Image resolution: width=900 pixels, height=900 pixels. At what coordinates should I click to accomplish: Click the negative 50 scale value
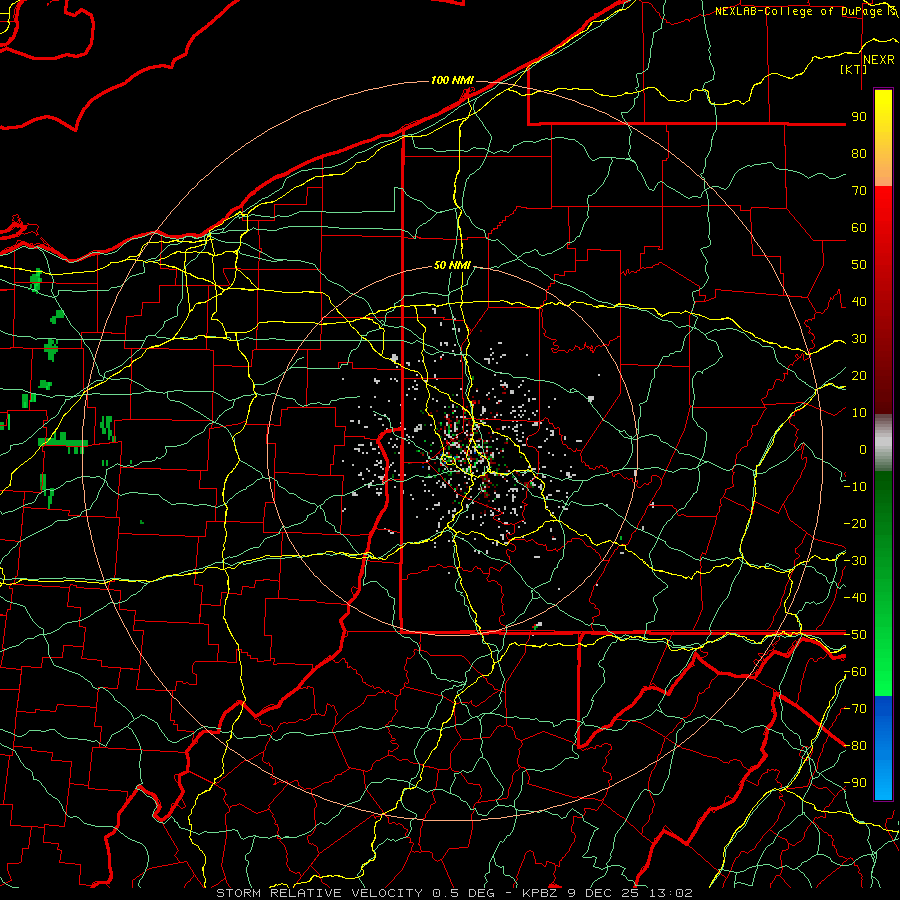tap(855, 635)
